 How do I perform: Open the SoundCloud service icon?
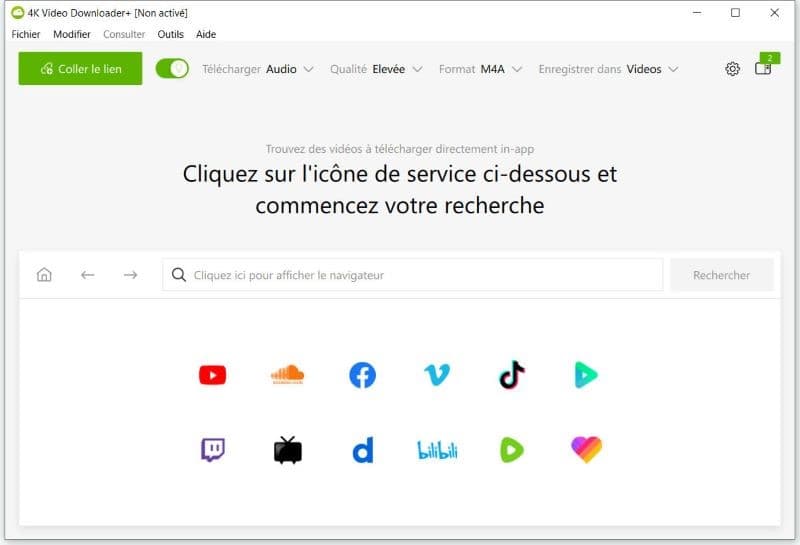pyautogui.click(x=287, y=375)
